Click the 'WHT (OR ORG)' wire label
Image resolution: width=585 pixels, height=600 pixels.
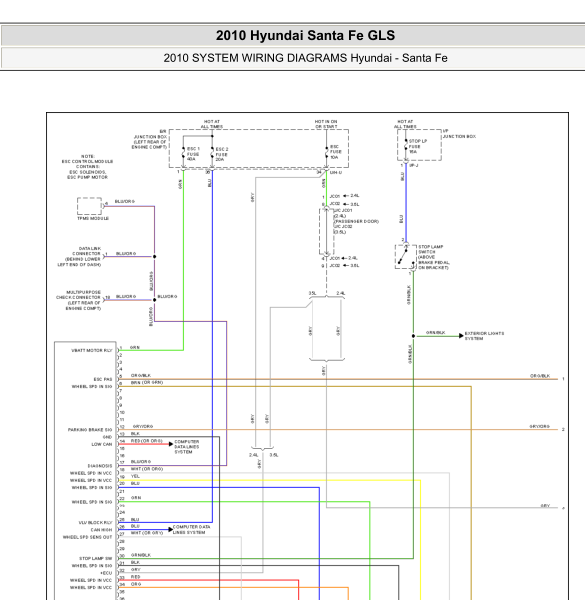tap(147, 469)
